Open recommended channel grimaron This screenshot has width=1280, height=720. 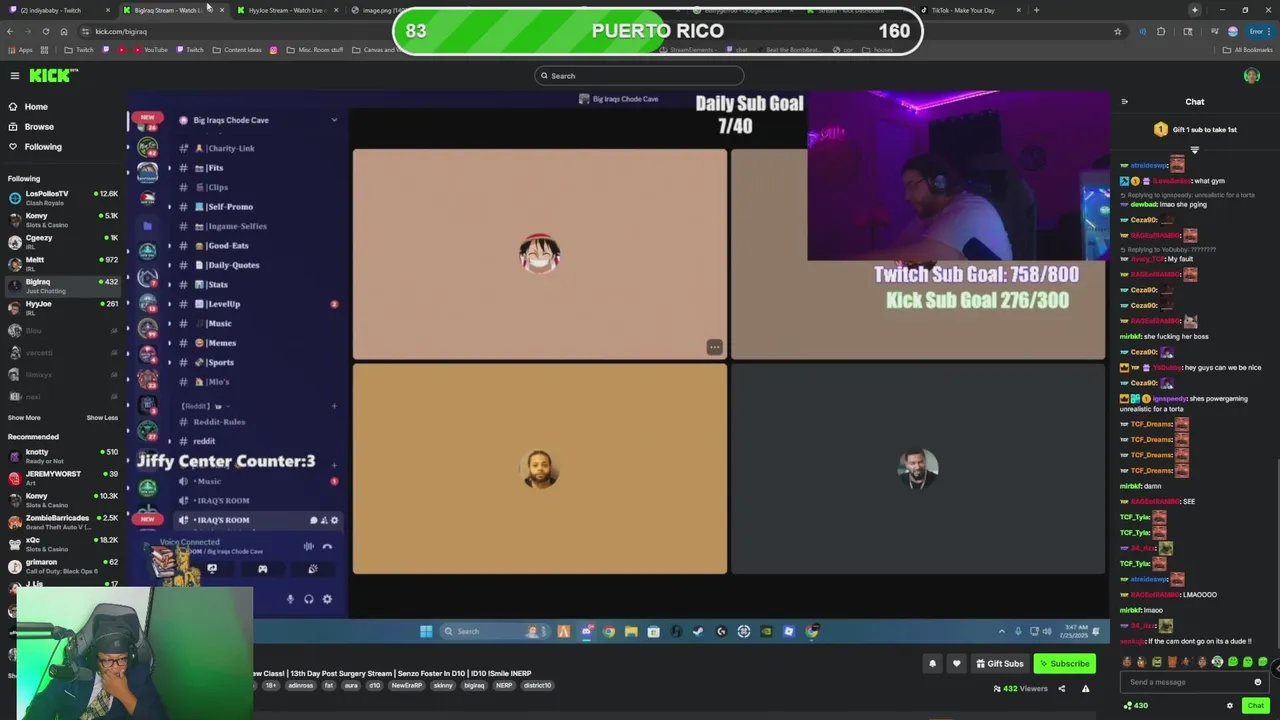tap(63, 565)
